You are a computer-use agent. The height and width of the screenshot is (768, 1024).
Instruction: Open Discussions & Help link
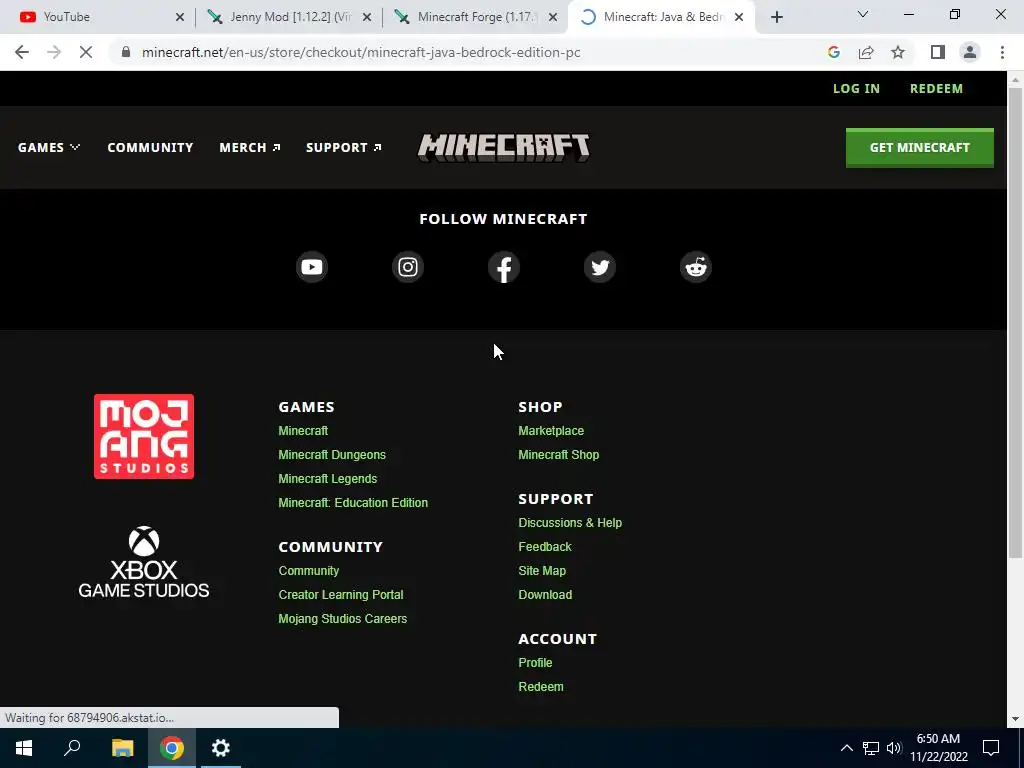570,523
